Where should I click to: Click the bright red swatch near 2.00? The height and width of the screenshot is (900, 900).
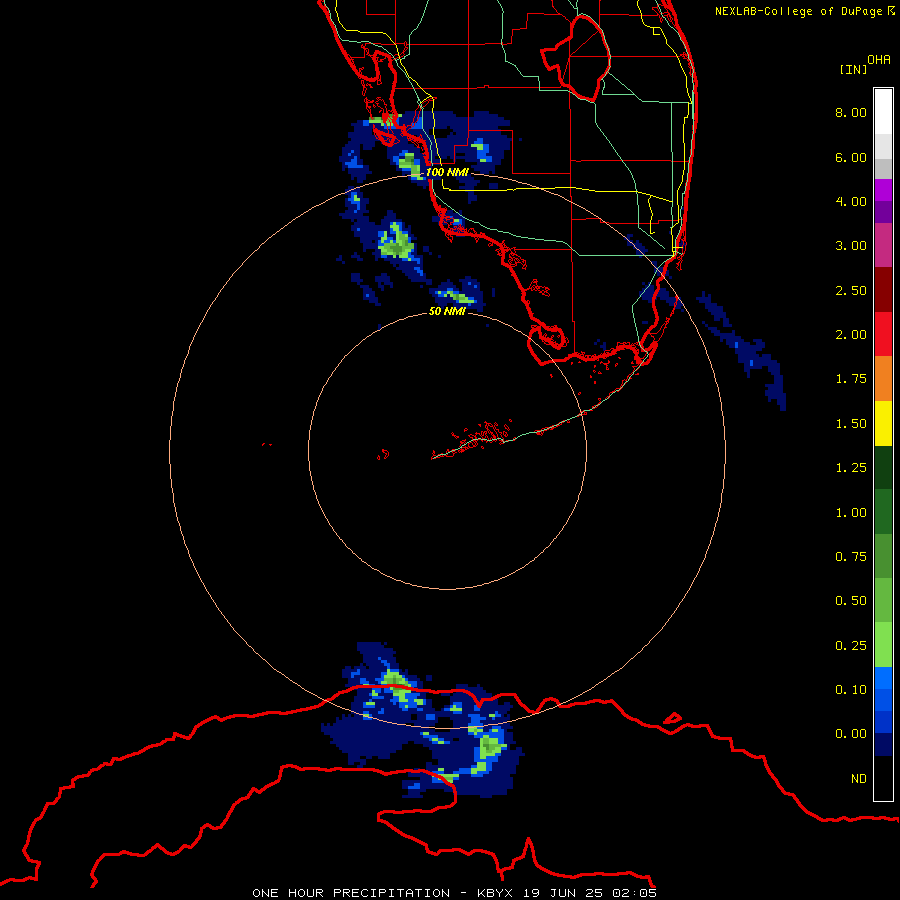click(883, 334)
